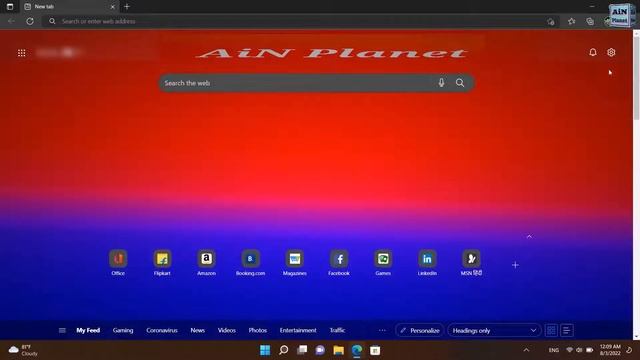Open the MSN Hindi quick link
The height and width of the screenshot is (360, 640).
click(471, 263)
